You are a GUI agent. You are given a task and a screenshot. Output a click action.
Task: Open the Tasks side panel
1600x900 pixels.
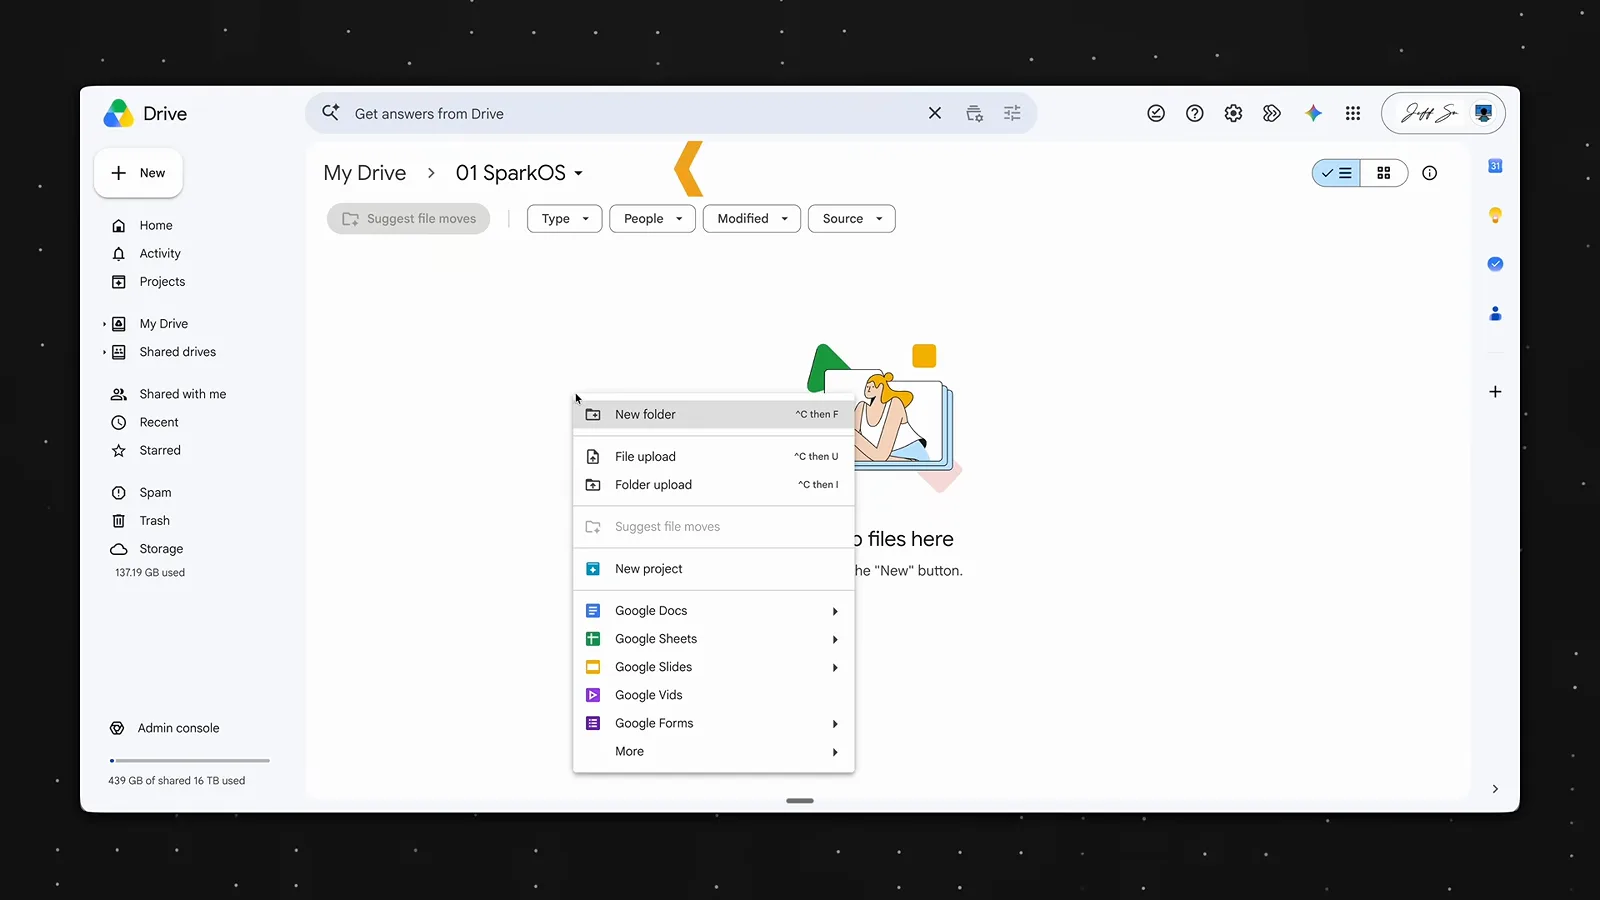(1495, 264)
